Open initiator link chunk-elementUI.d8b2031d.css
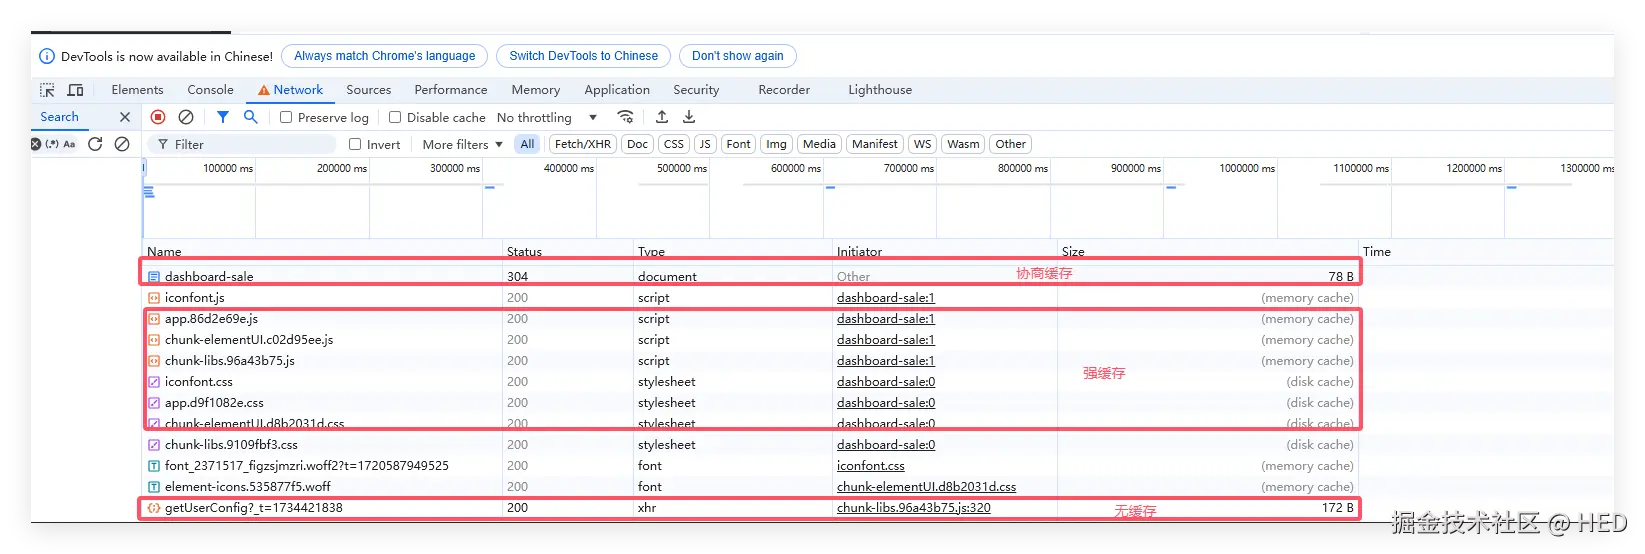The height and width of the screenshot is (554, 1645). point(927,487)
